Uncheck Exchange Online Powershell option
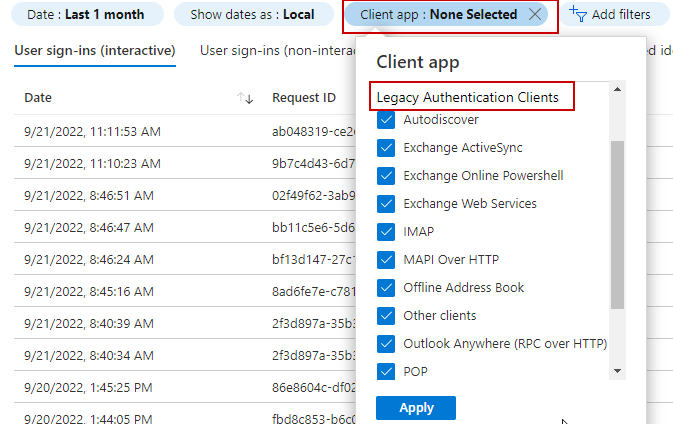This screenshot has width=673, height=424. [x=386, y=176]
